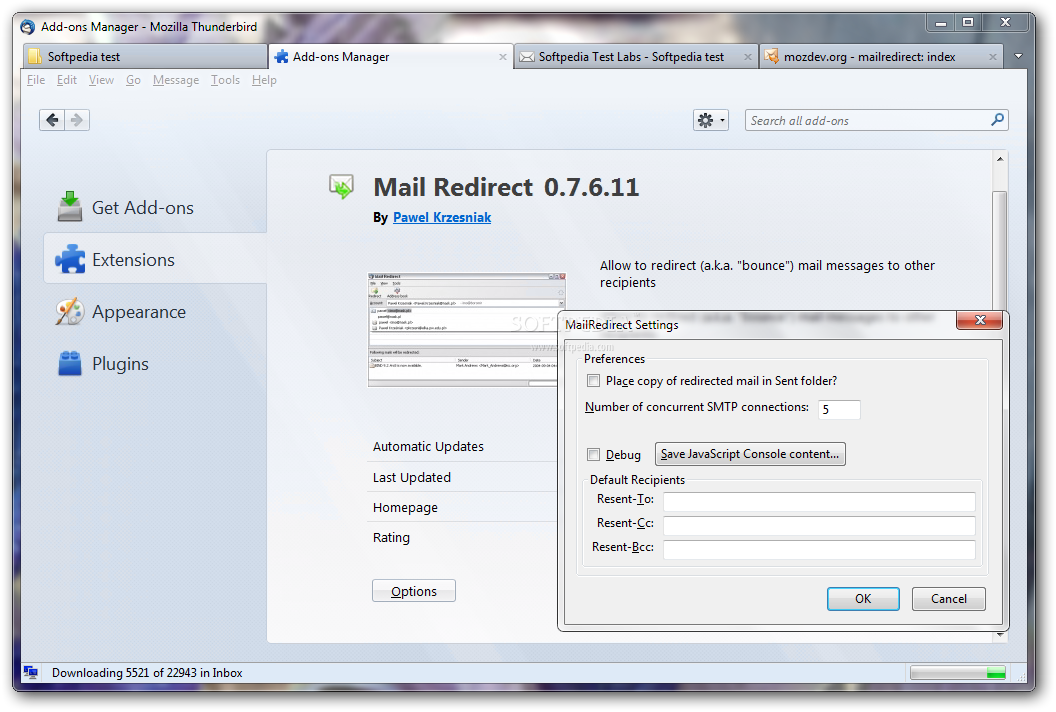Click 'Downloading 5521 of 22943 in Inbox' status text

pos(147,673)
